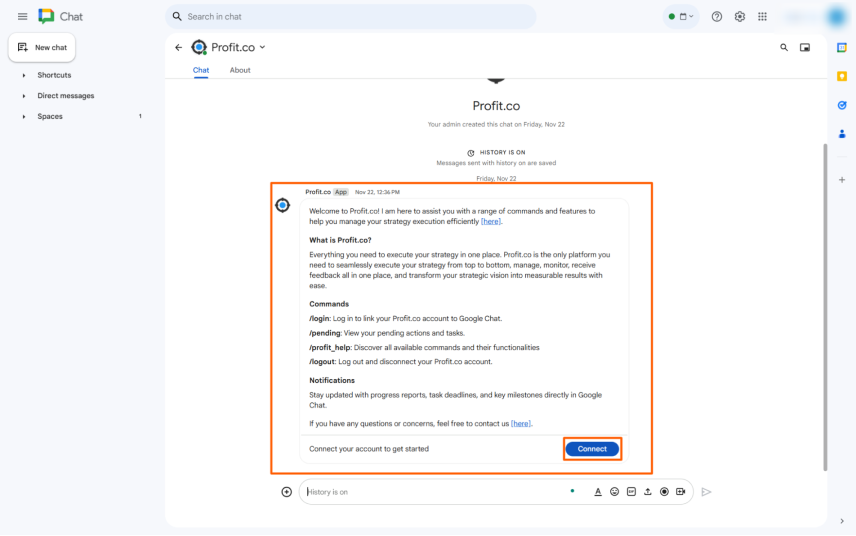Switch to the Chat tab

pyautogui.click(x=201, y=70)
